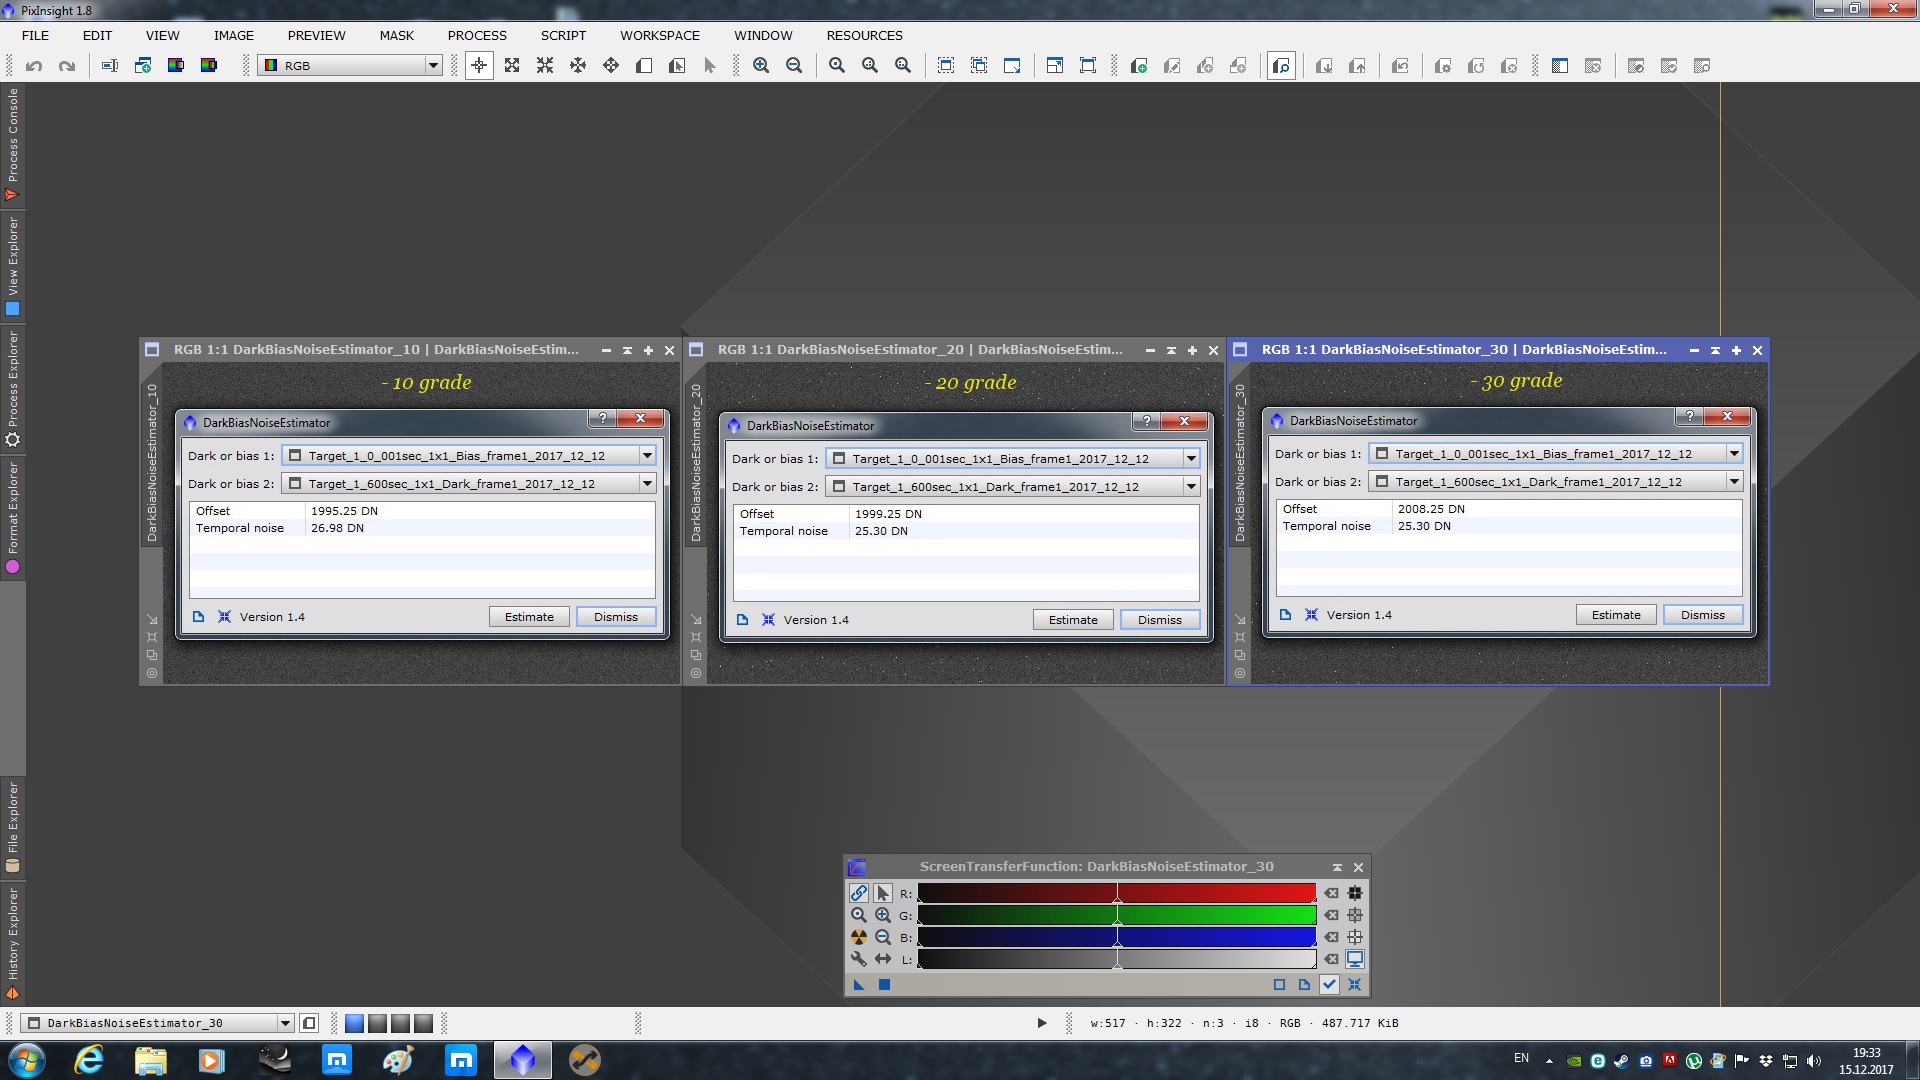Toggle the readout icon on STF B row
This screenshot has width=1920, height=1080.
(1355, 937)
